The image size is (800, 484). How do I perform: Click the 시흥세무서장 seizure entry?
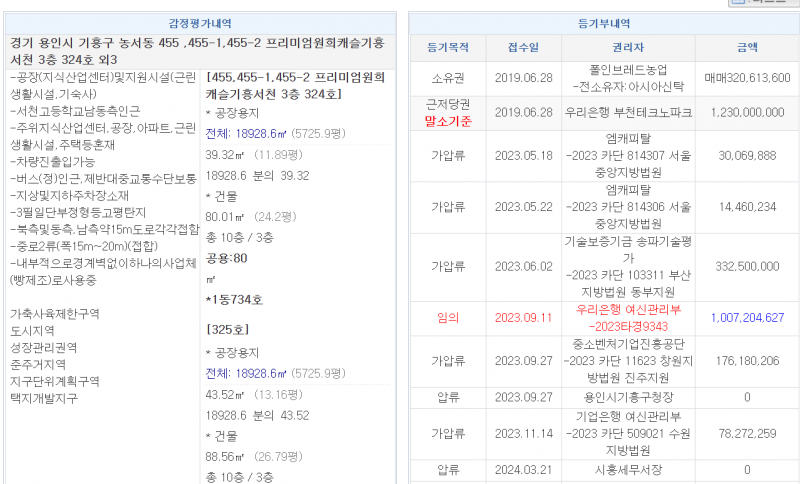pyautogui.click(x=627, y=469)
